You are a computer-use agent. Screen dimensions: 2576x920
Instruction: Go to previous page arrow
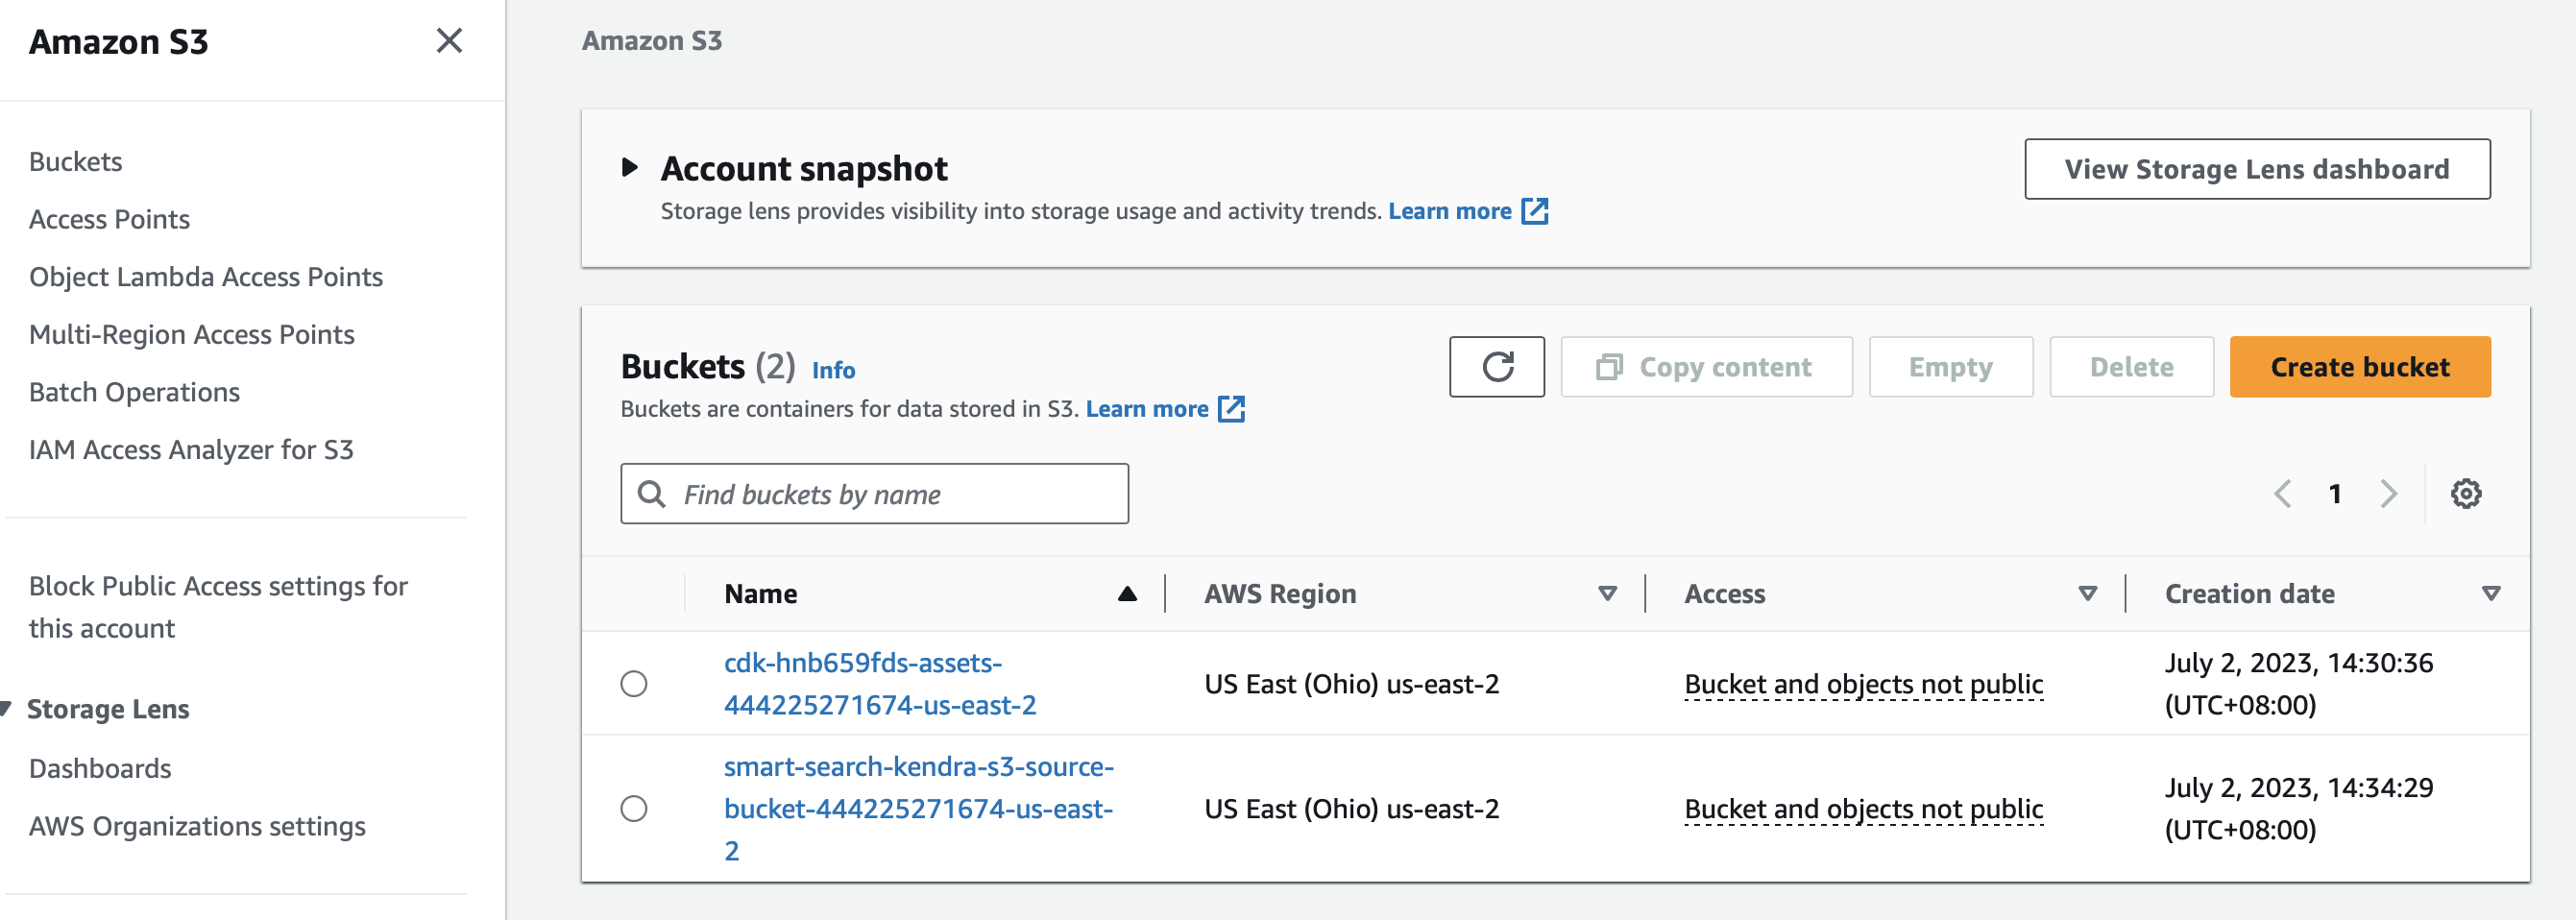(2283, 494)
